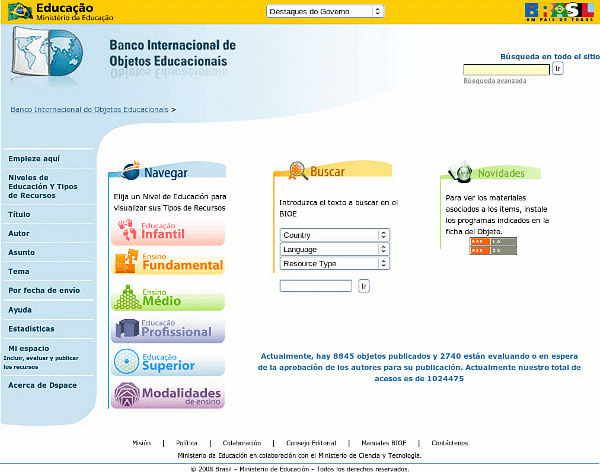The height and width of the screenshot is (472, 600).
Task: Click the Banco Internacional de Objetos Educacionais title
Action: pos(173,53)
